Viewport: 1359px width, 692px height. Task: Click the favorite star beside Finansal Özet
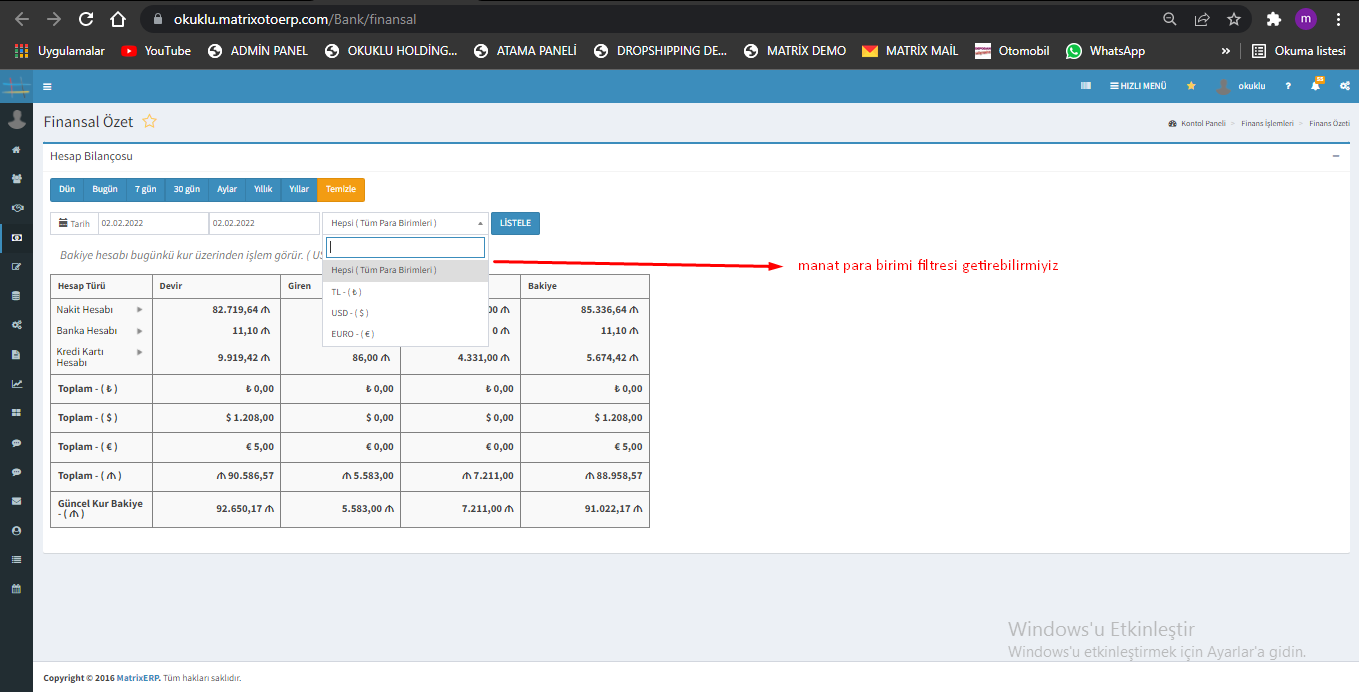pyautogui.click(x=150, y=121)
